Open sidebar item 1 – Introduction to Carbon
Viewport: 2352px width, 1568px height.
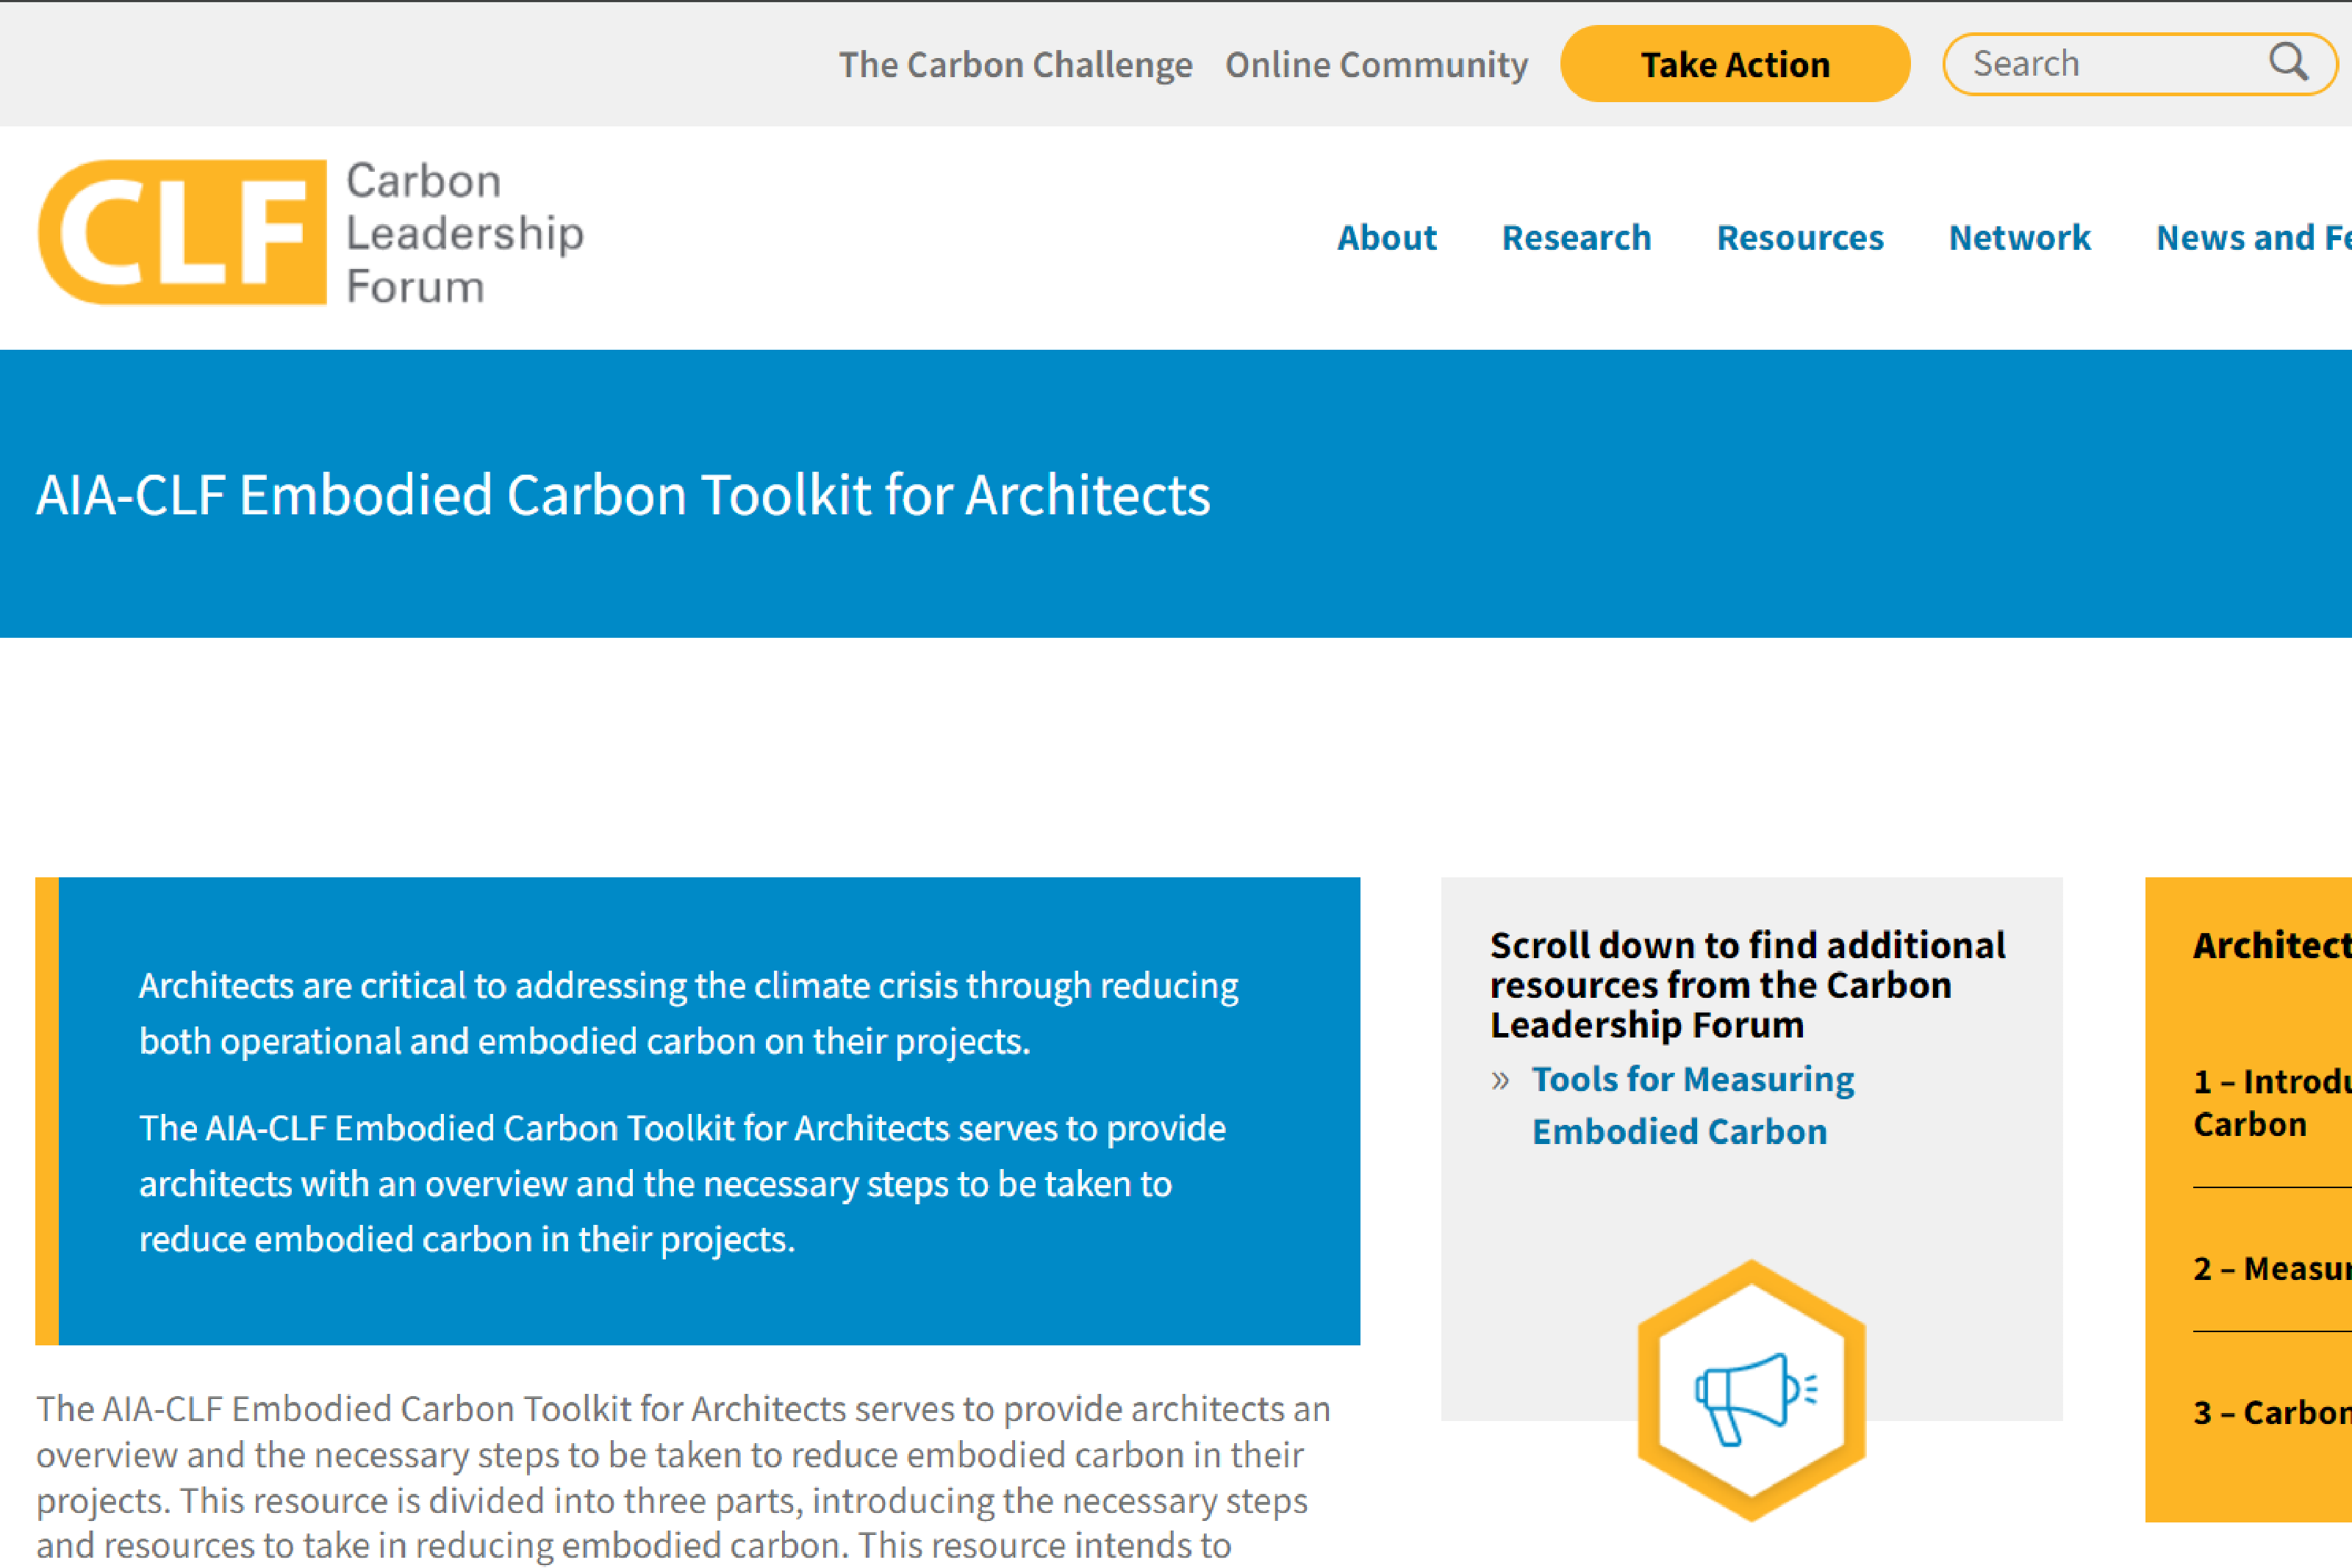point(2272,1103)
